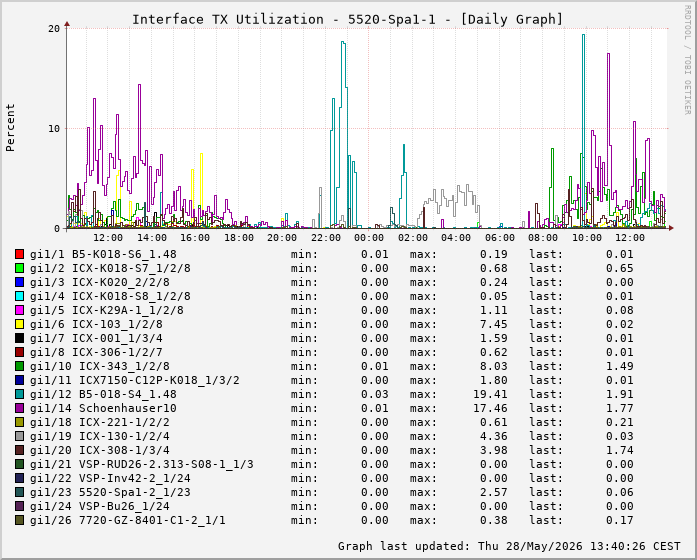Viewport: 697px width, 560px height.
Task: Click legend label gi1/18 ICX-221-1/2/2
Action: pos(100,422)
